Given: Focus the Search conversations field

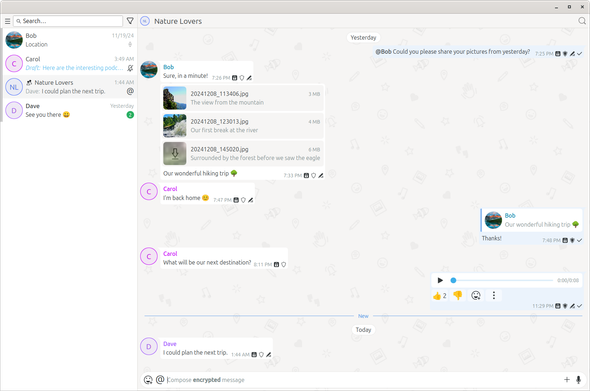Looking at the screenshot, I should pyautogui.click(x=68, y=21).
